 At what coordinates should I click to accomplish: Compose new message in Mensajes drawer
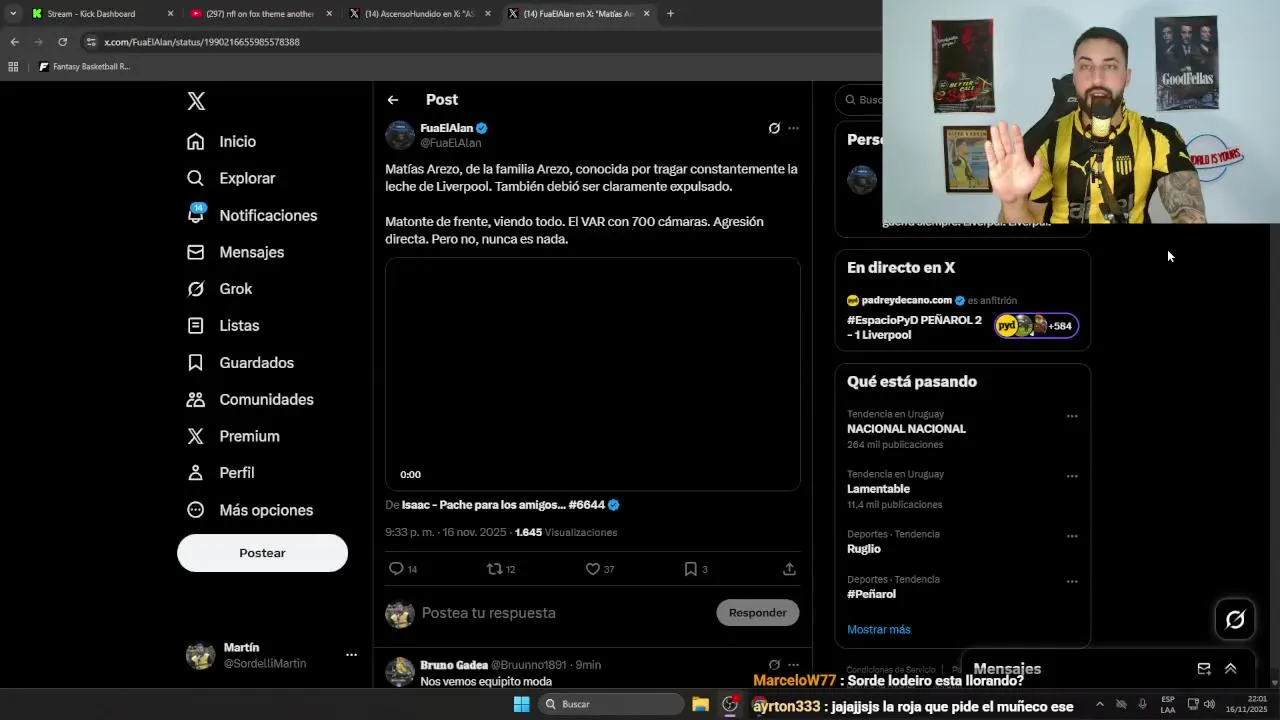(1204, 669)
